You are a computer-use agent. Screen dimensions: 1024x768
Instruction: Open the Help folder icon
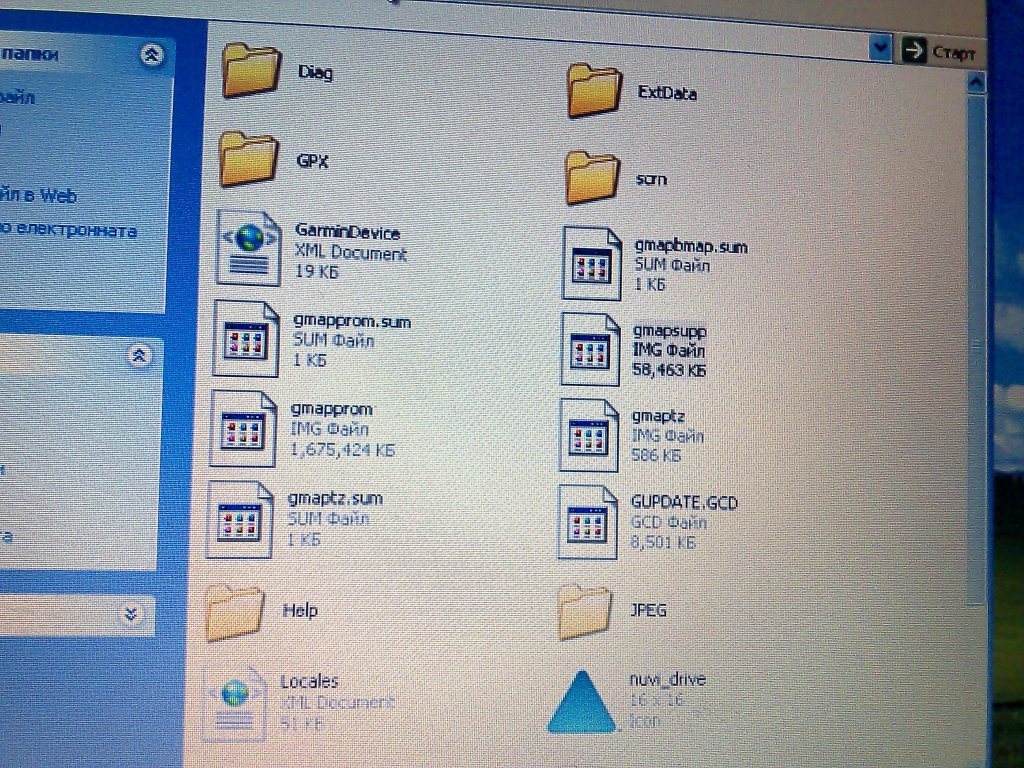point(234,612)
